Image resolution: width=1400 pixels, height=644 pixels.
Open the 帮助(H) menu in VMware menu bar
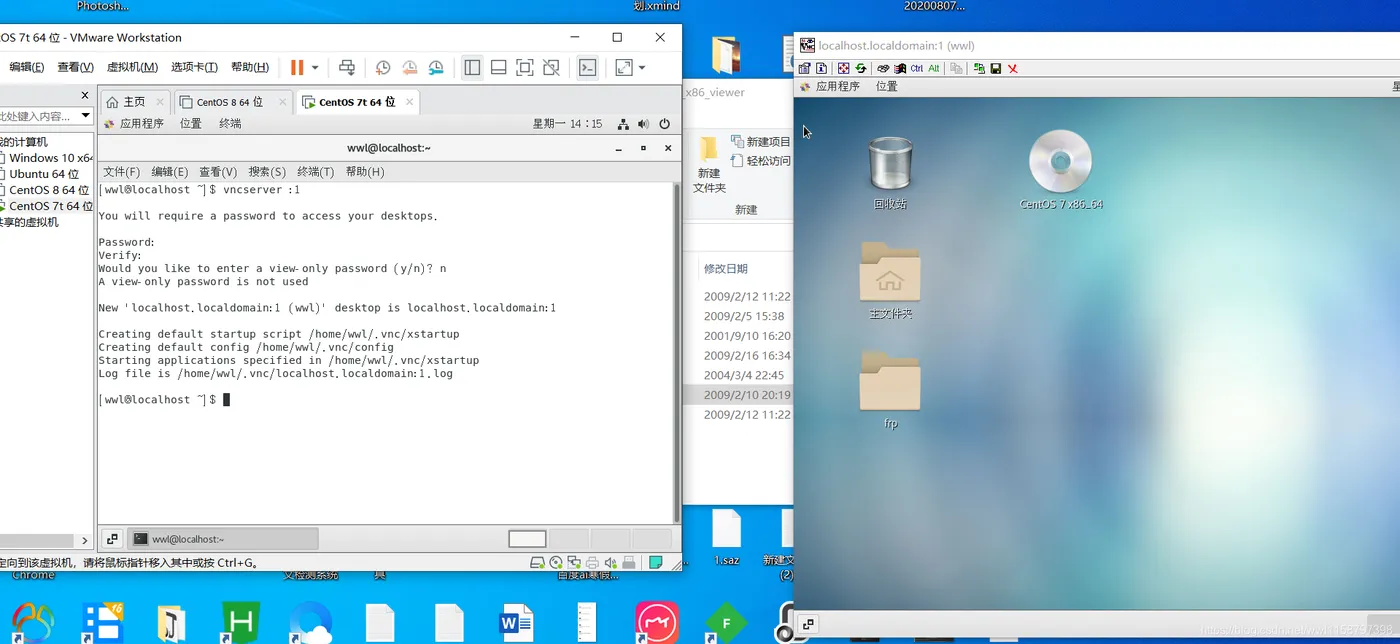(250, 67)
